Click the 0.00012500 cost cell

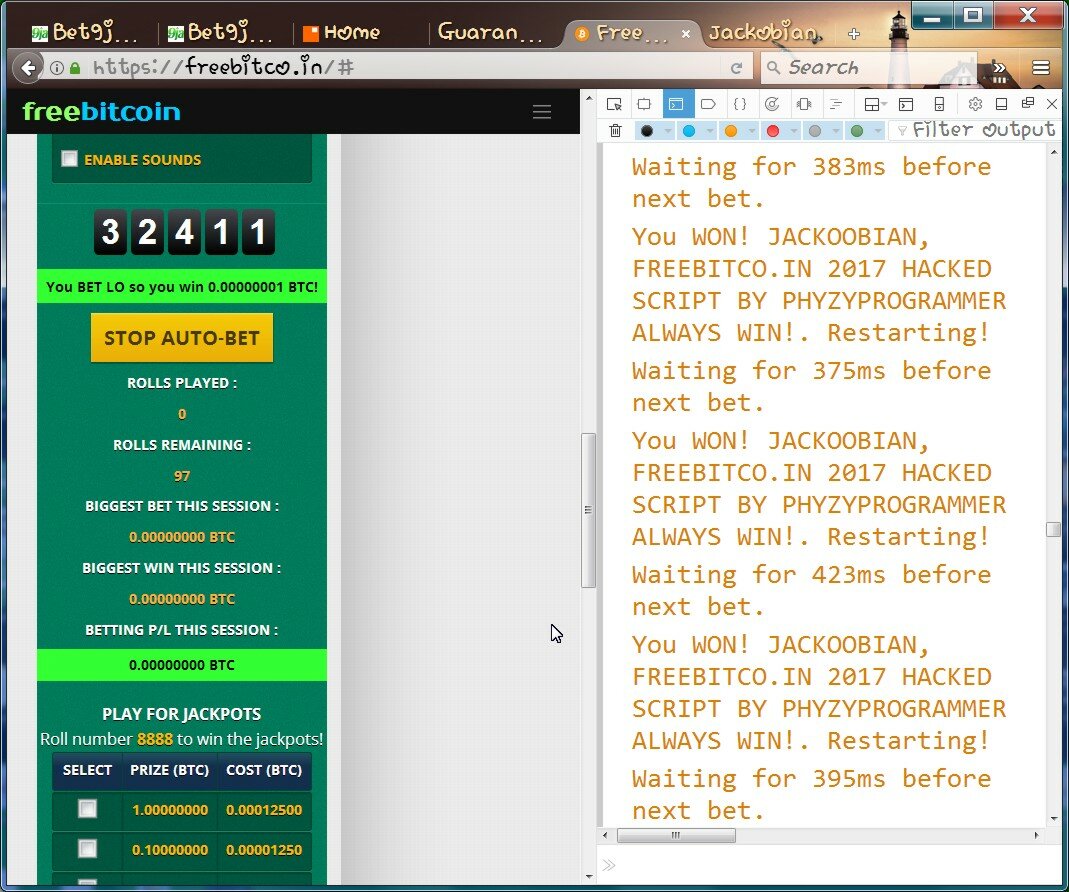pyautogui.click(x=264, y=810)
